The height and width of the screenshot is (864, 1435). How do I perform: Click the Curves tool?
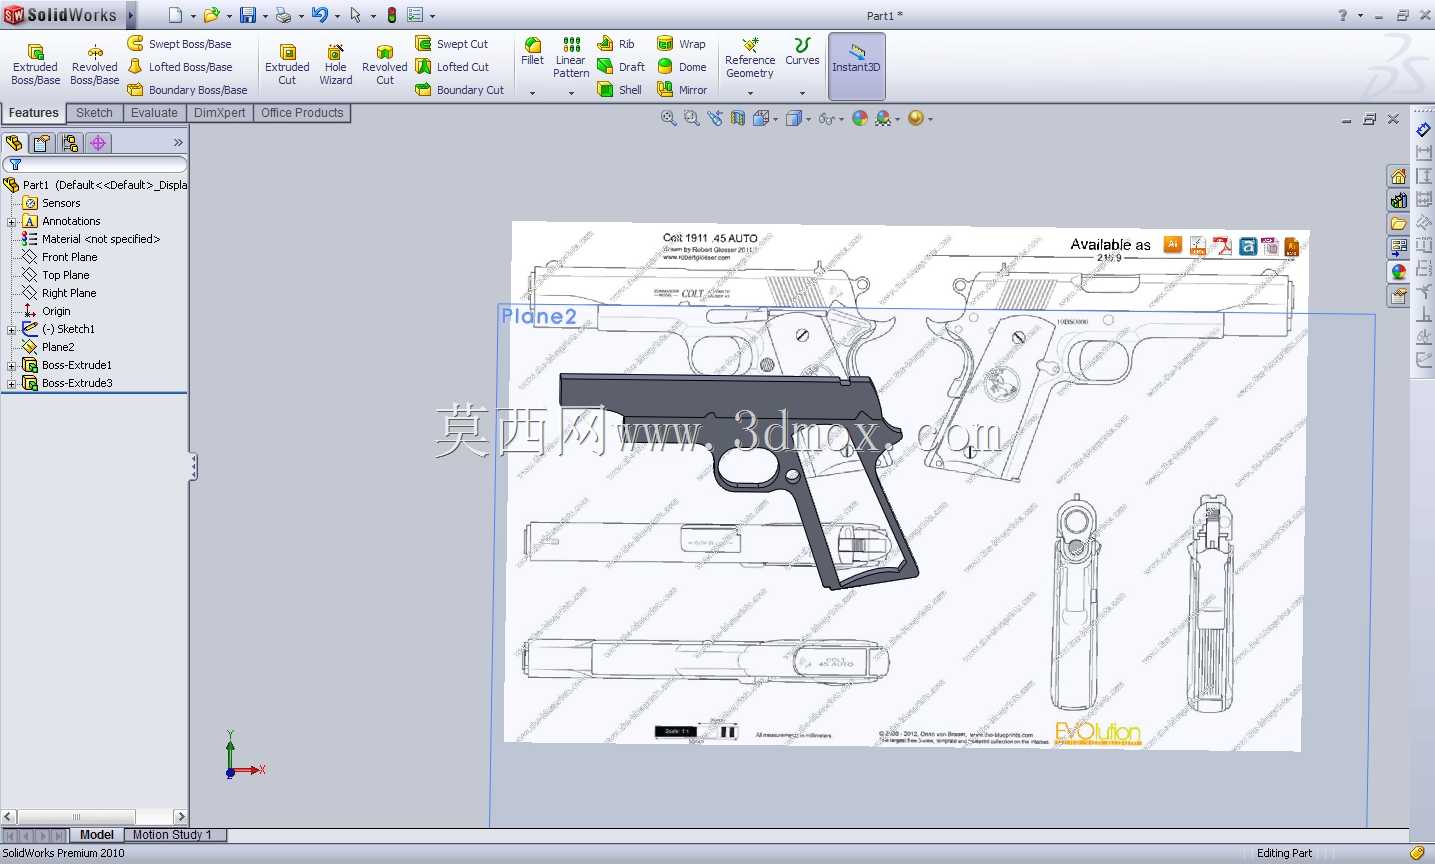tap(802, 52)
